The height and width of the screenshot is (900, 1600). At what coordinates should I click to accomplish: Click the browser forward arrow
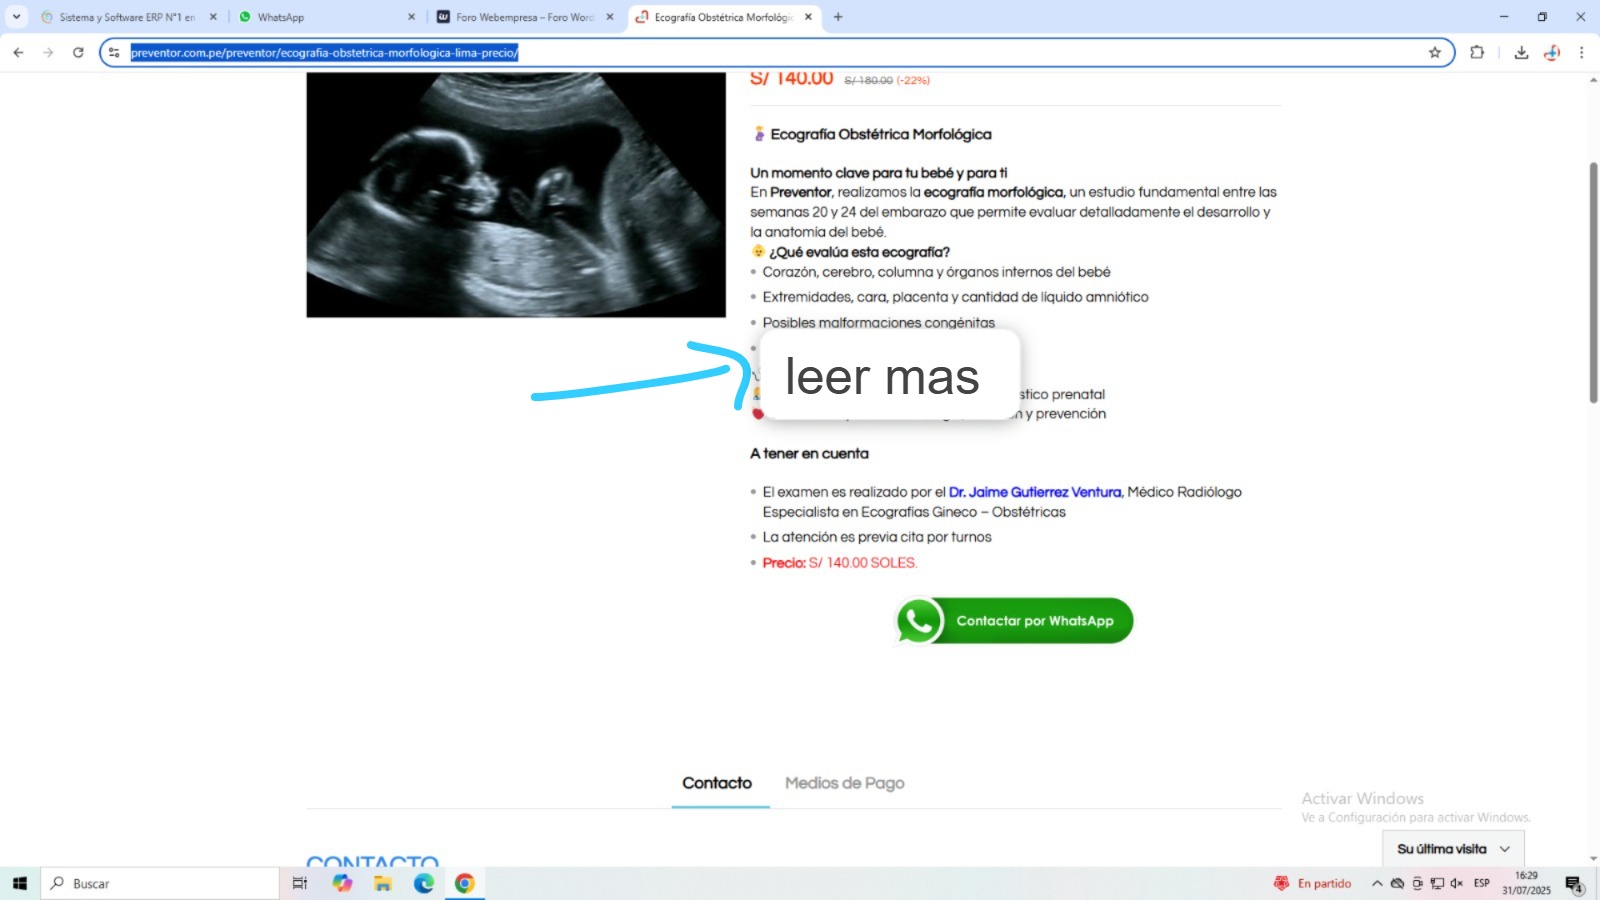[48, 53]
